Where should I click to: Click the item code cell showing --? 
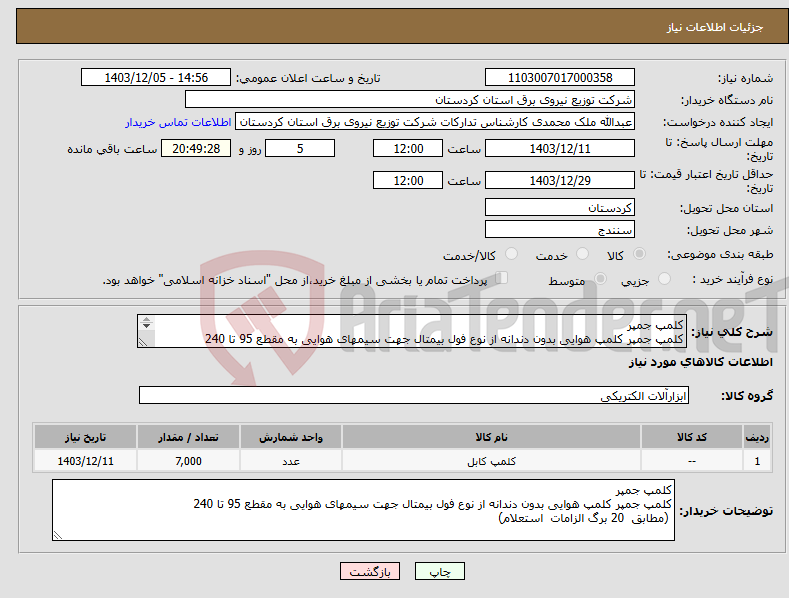tap(691, 461)
